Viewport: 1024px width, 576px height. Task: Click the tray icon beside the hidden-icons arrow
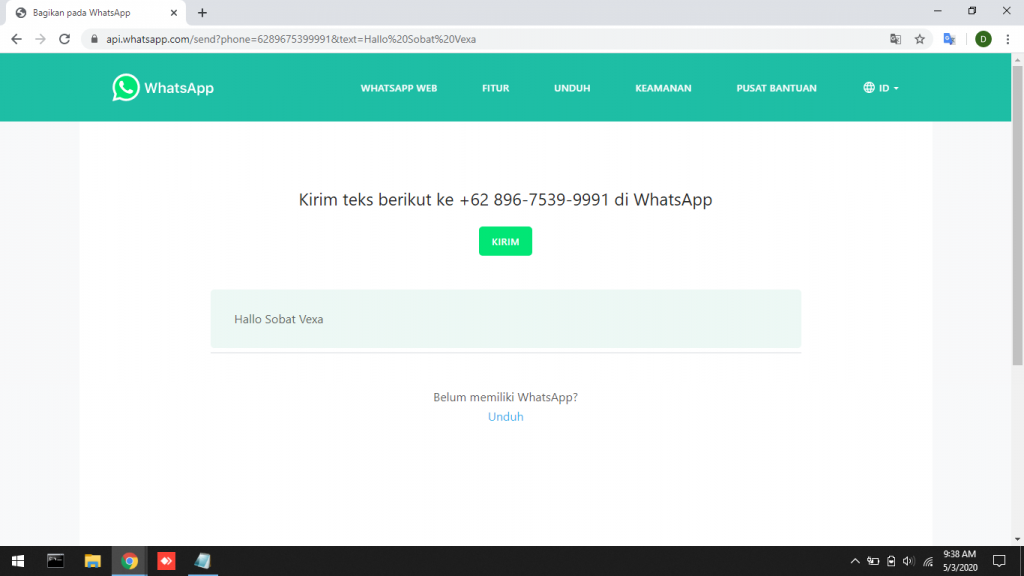[x=873, y=561]
